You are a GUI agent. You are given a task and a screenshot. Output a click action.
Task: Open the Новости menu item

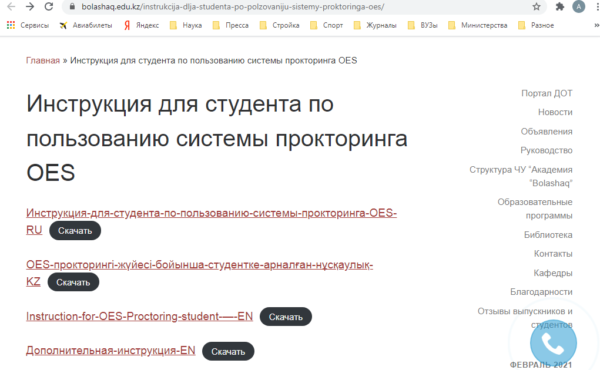click(555, 112)
